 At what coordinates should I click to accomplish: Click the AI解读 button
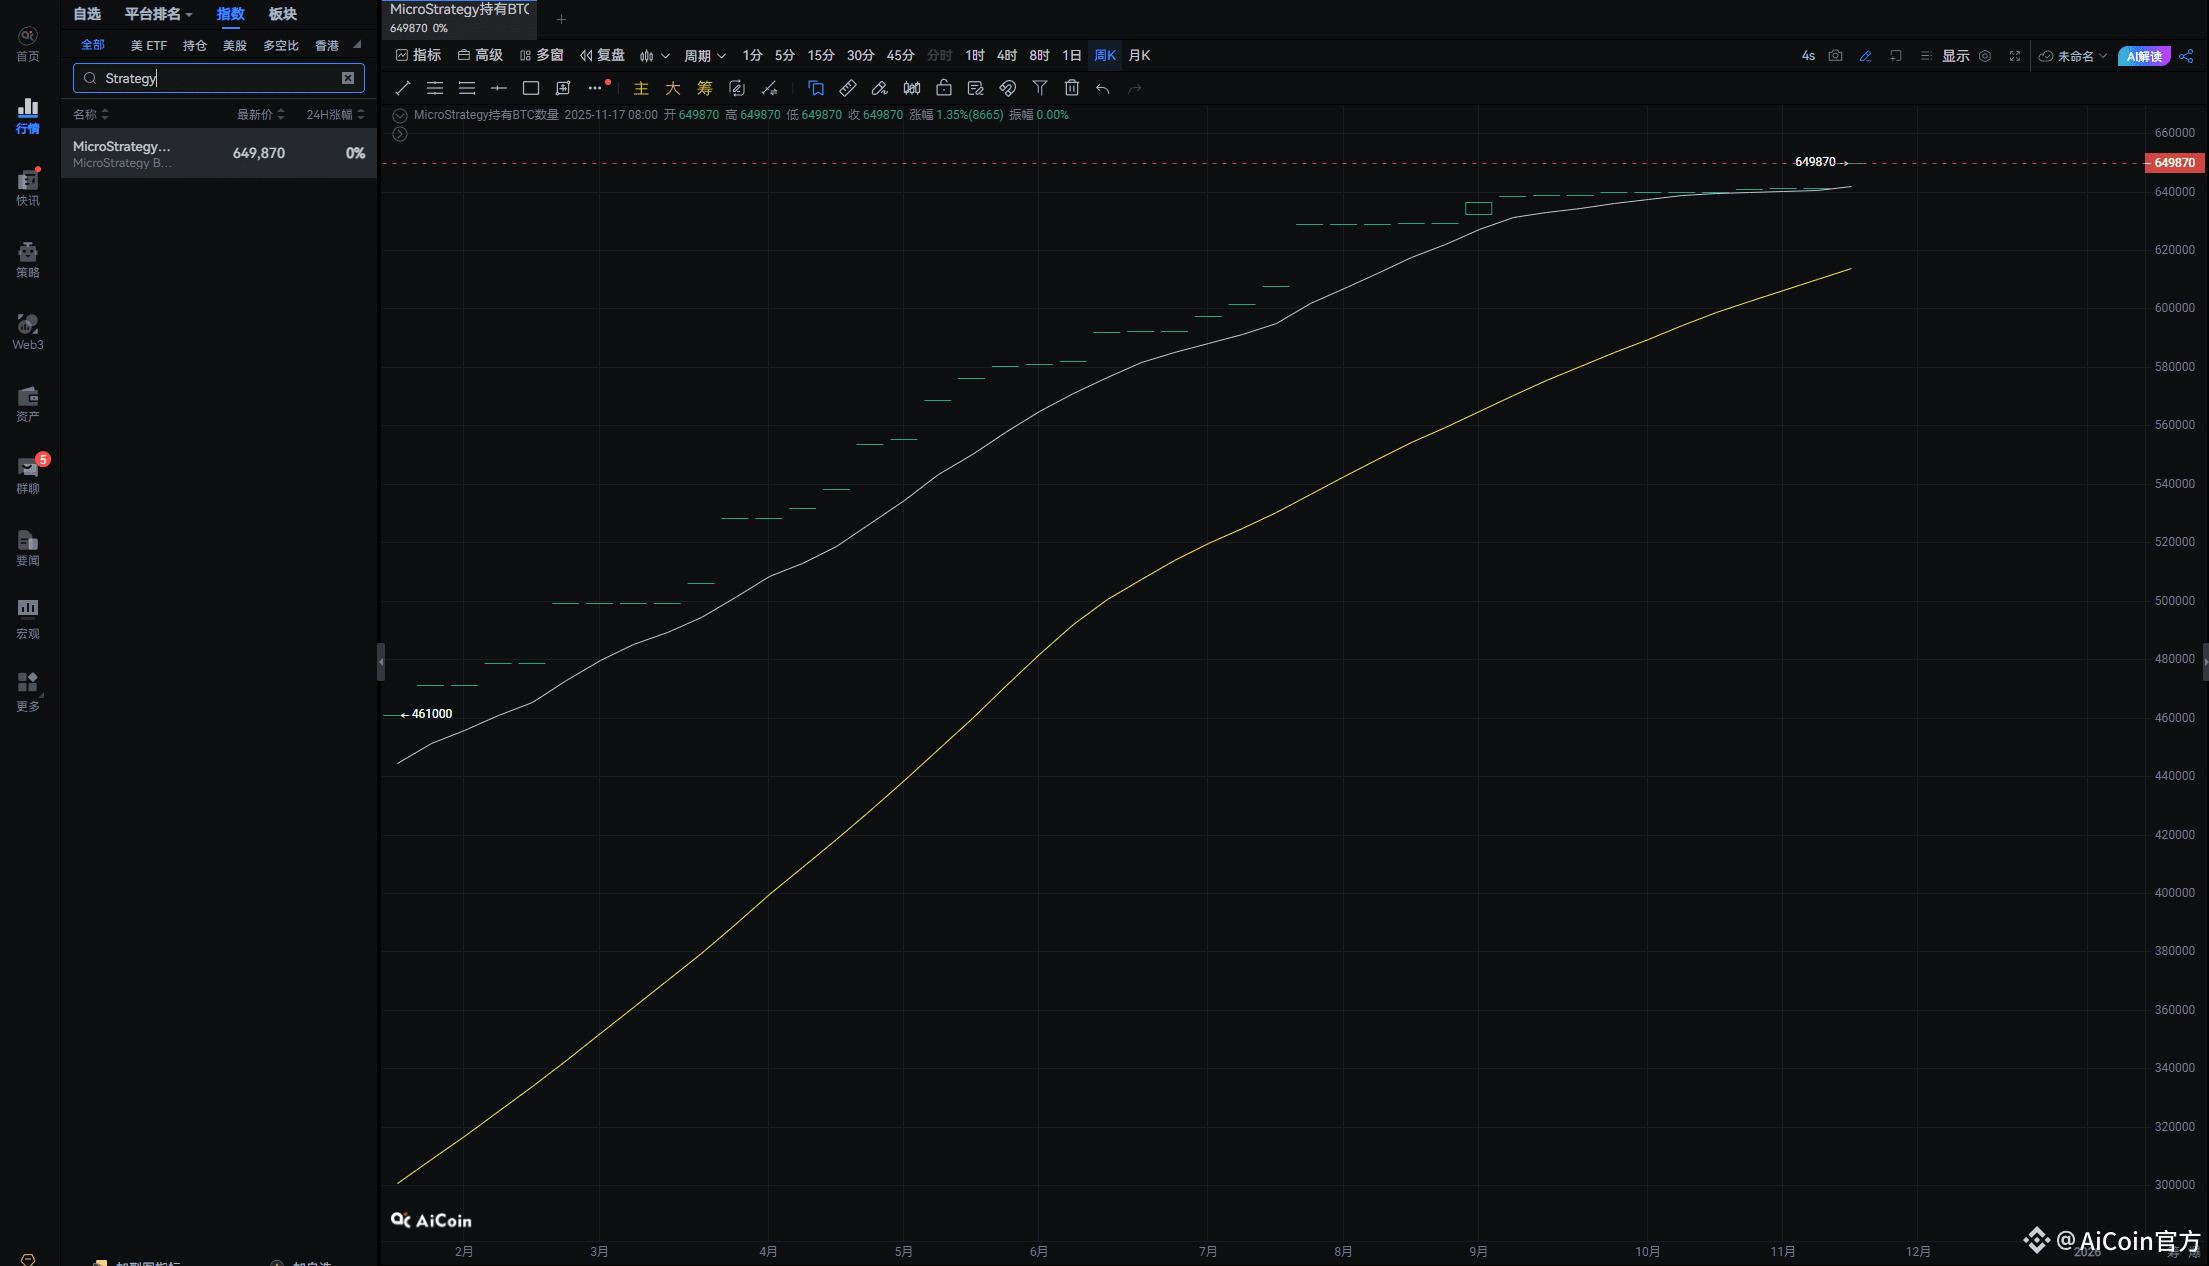pyautogui.click(x=2144, y=56)
